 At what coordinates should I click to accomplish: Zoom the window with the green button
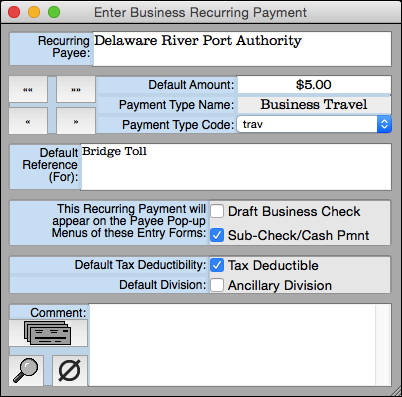54,12
